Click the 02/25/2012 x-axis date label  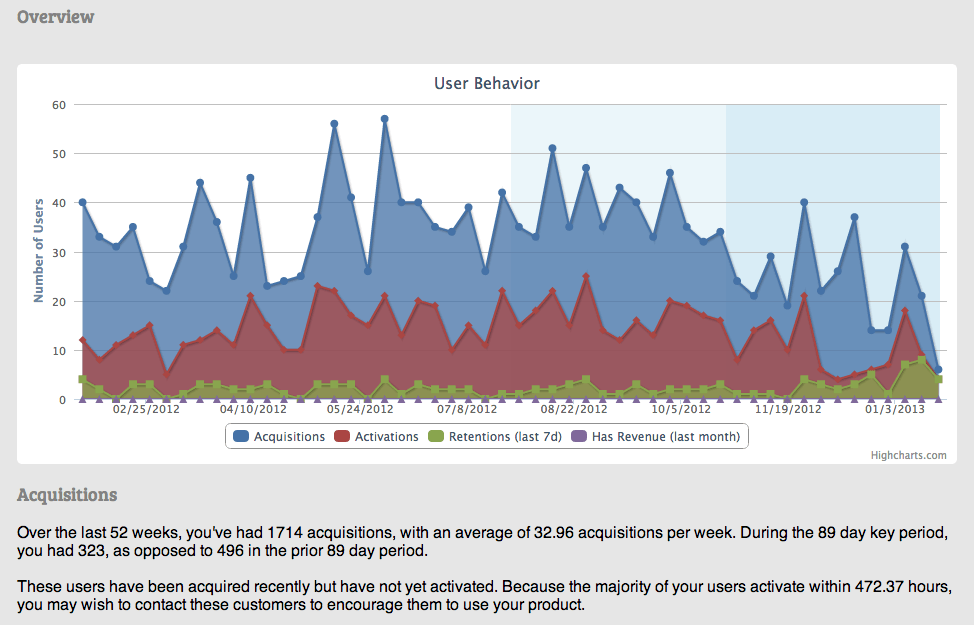click(x=146, y=409)
